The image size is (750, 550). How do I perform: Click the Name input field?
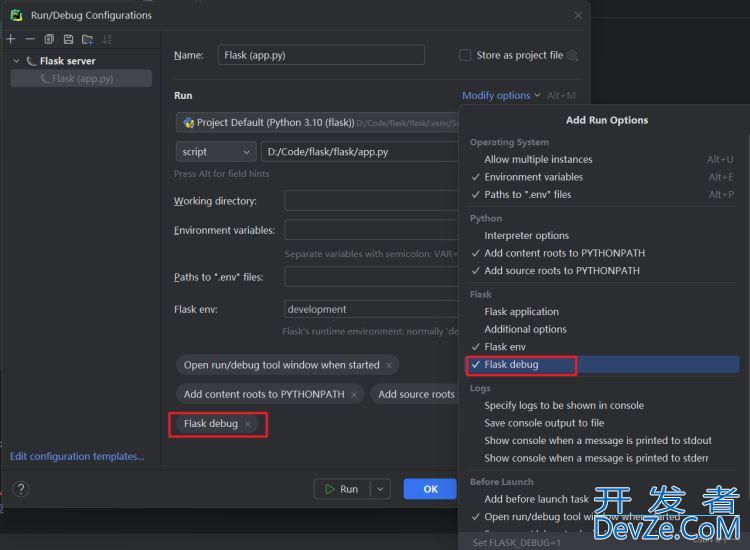click(321, 55)
